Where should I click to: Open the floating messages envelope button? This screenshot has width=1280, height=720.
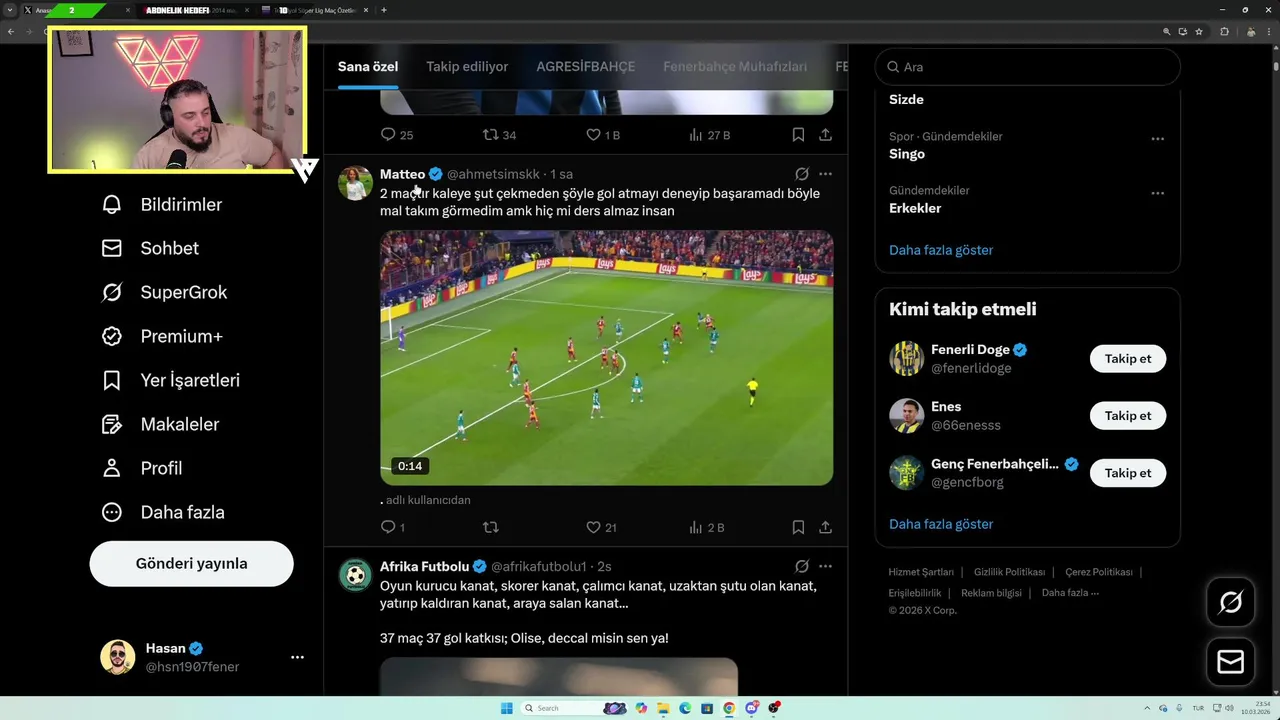coord(1230,662)
